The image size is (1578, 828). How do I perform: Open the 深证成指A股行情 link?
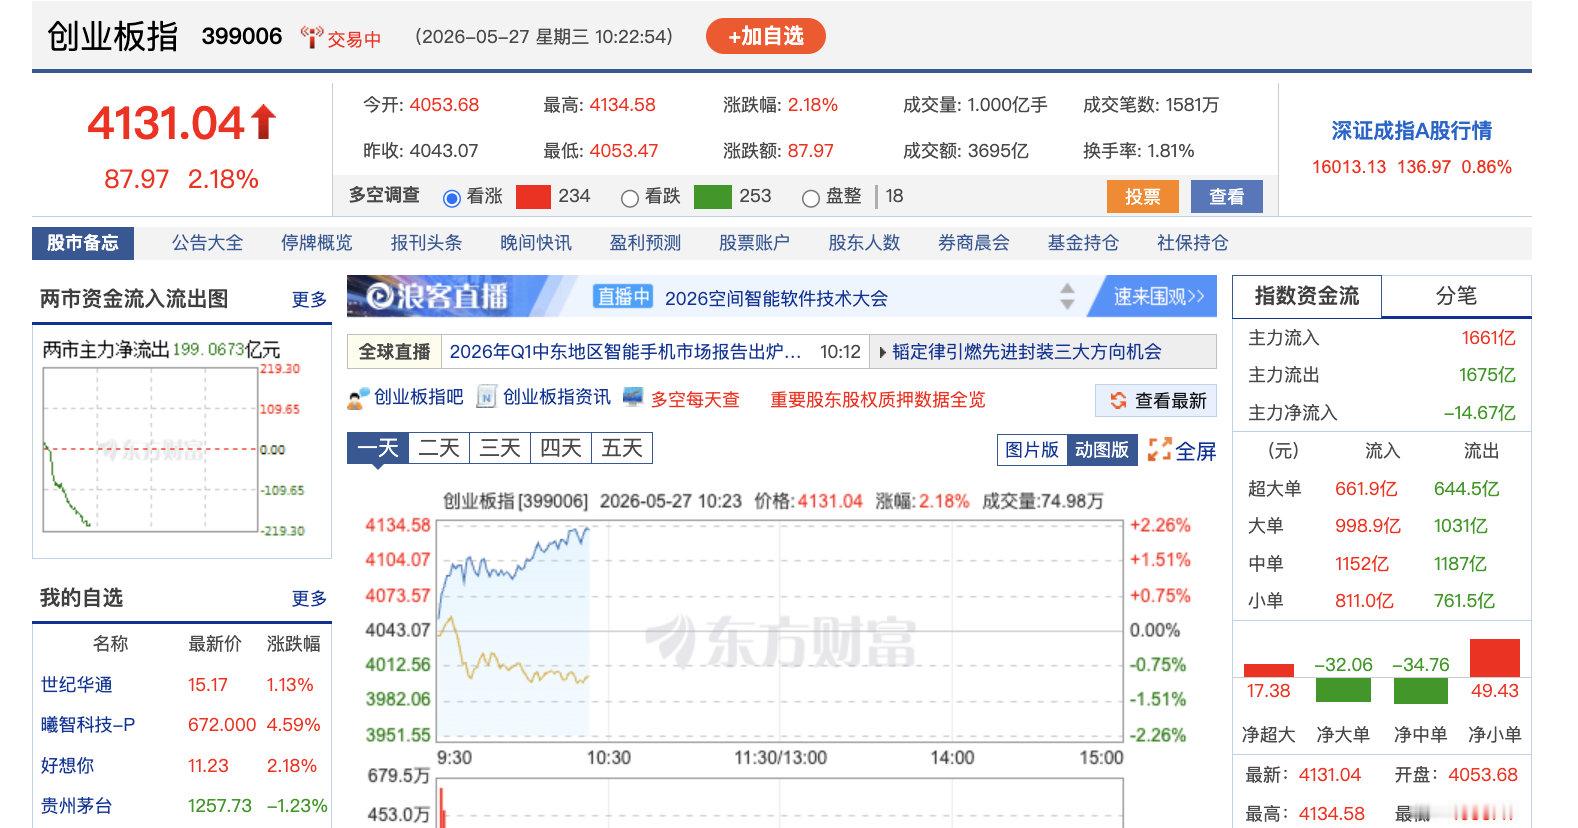point(1411,131)
